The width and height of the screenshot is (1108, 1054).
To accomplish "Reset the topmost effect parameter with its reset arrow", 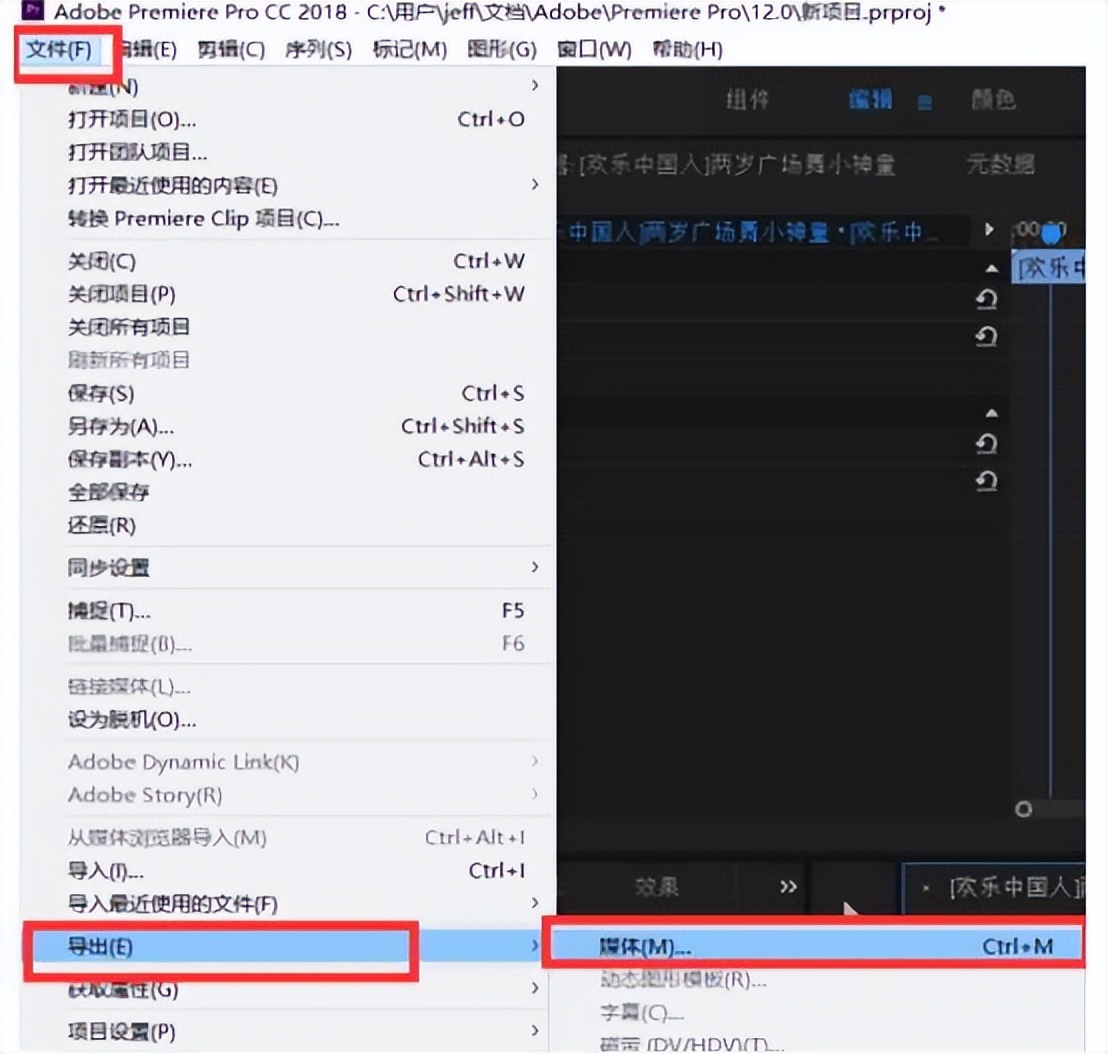I will [x=987, y=298].
